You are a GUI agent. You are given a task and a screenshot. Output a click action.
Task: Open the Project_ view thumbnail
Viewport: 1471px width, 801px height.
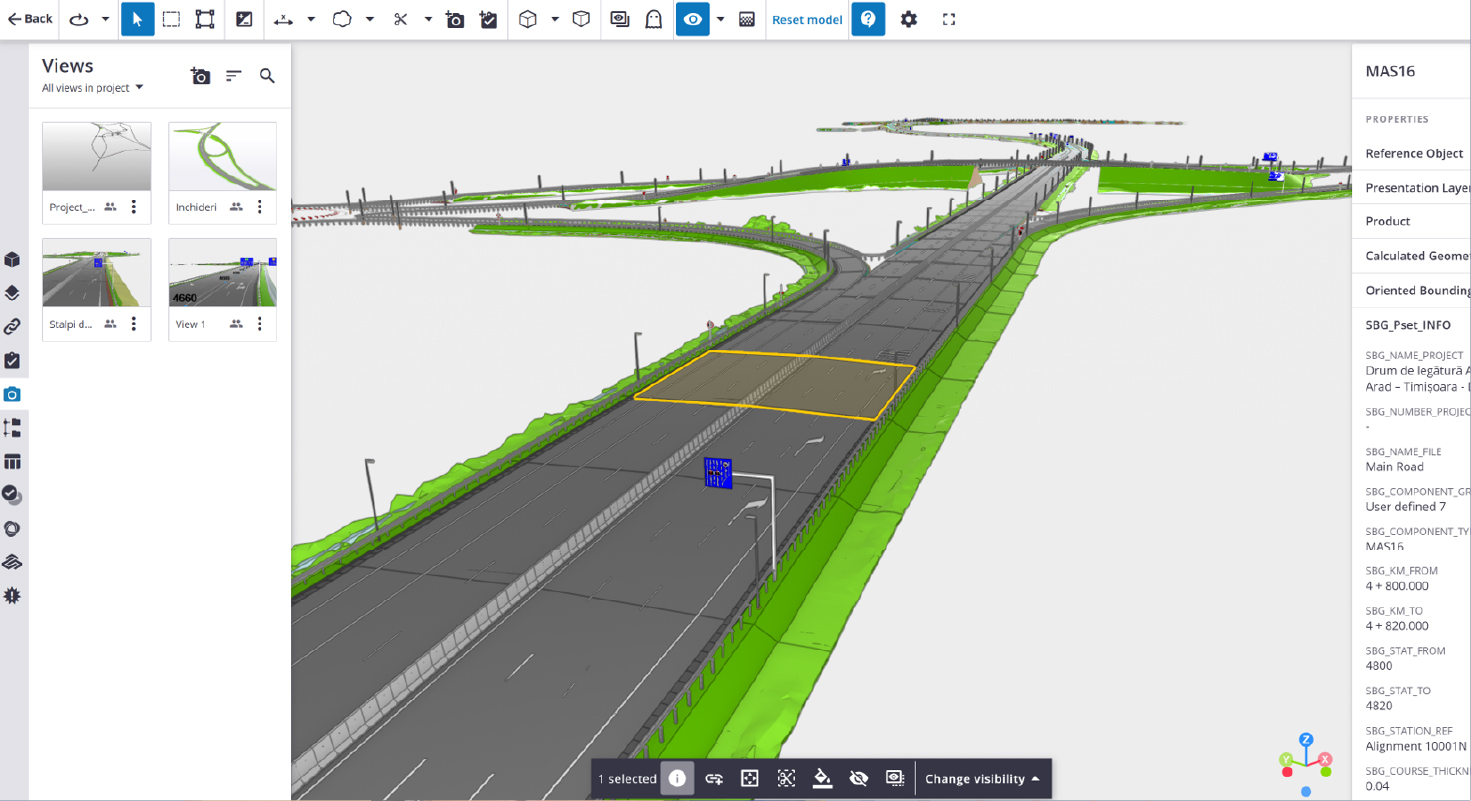click(97, 157)
